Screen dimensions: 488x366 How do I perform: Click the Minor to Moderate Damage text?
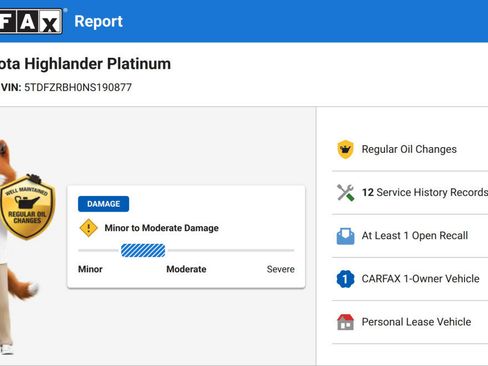tap(162, 228)
